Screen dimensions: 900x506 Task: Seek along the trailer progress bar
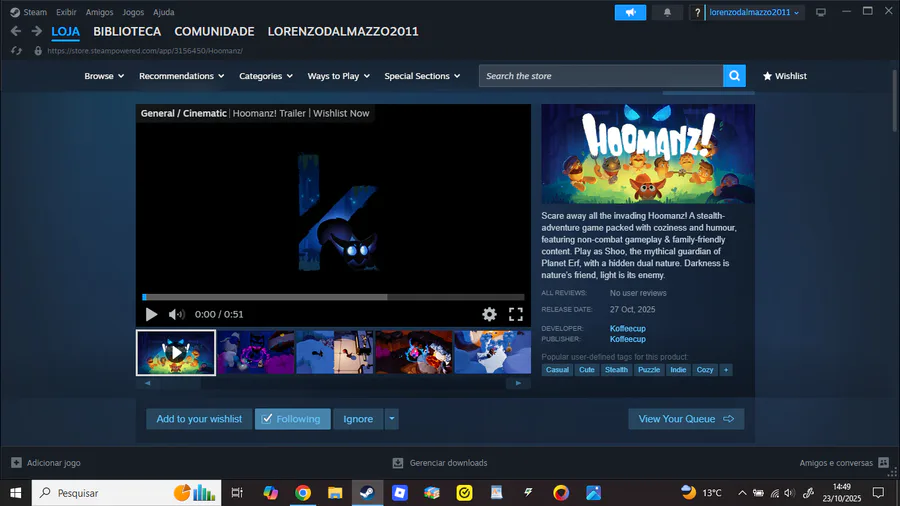coord(333,297)
